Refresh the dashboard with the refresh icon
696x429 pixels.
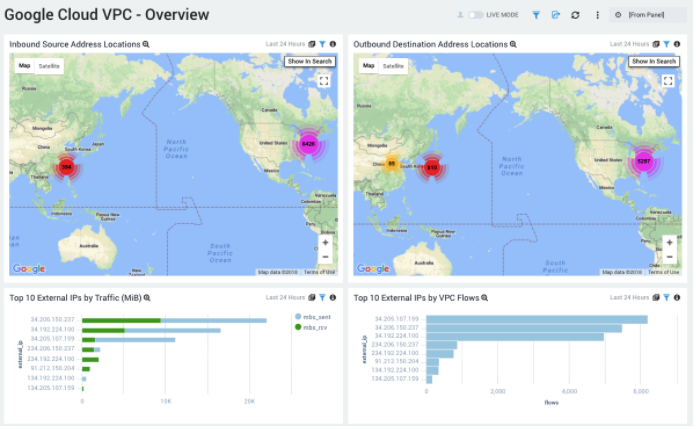coord(575,15)
